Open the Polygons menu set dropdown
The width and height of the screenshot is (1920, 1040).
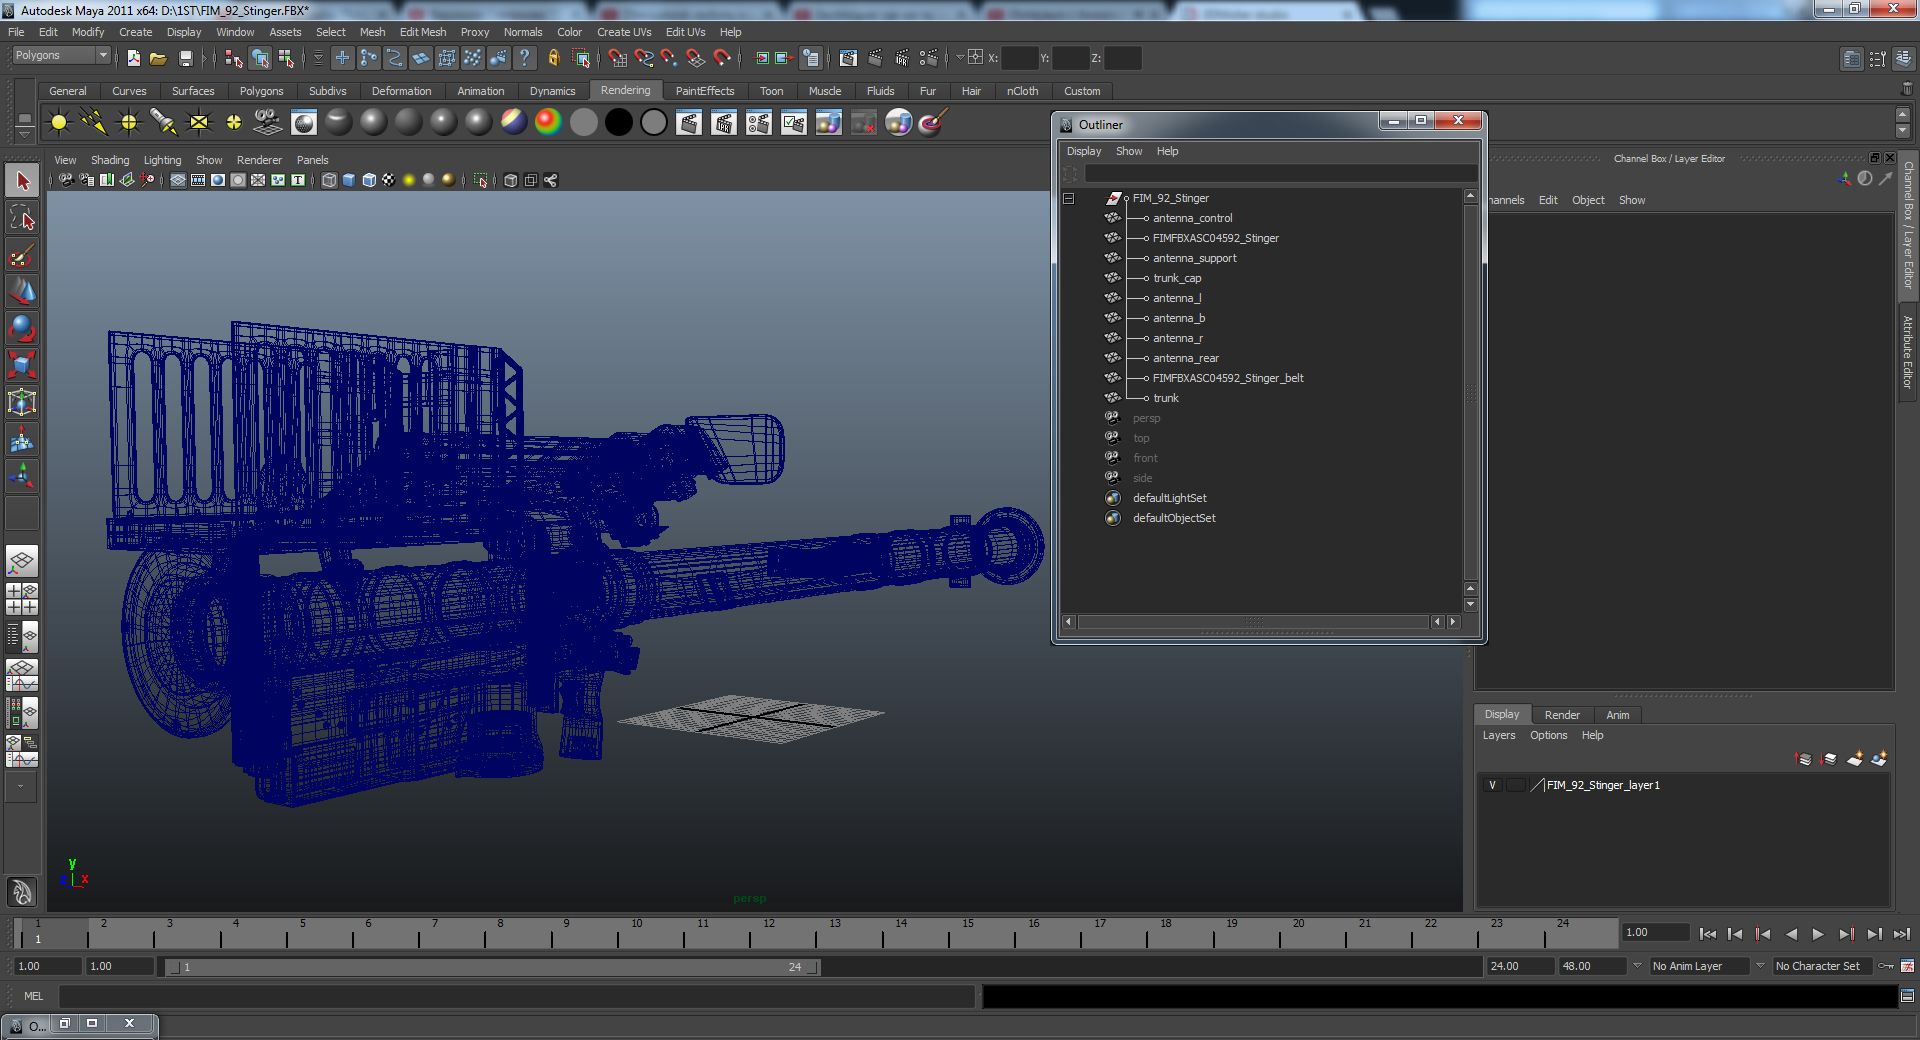click(x=60, y=56)
